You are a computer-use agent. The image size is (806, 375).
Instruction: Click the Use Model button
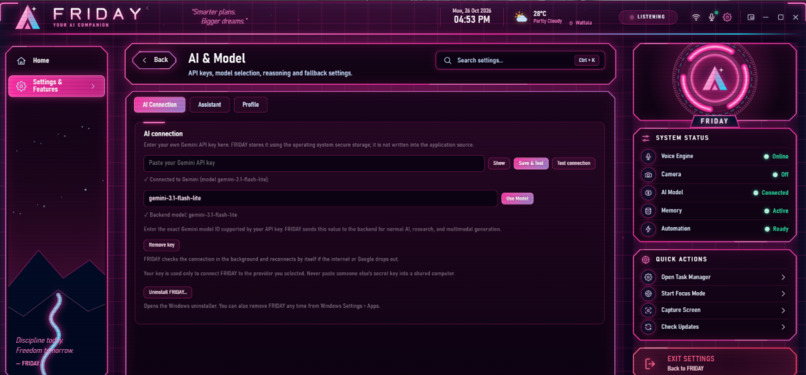point(517,198)
